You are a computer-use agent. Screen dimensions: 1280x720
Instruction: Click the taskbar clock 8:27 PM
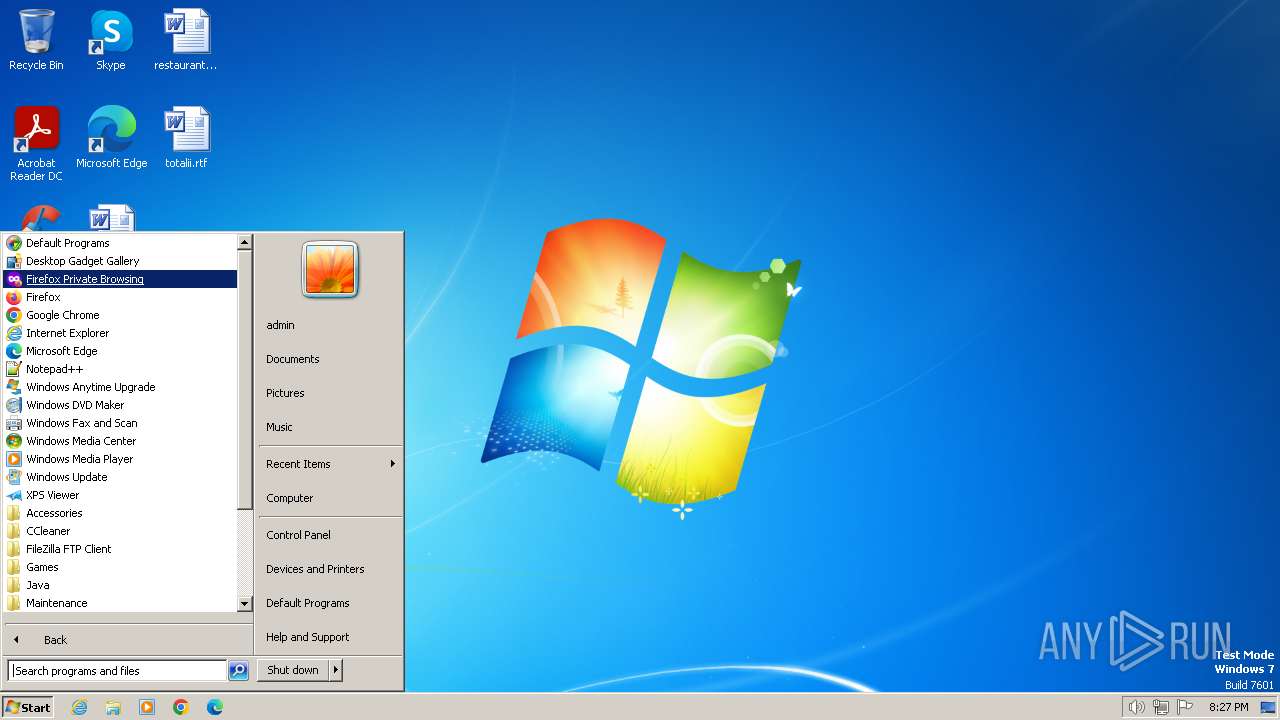pyautogui.click(x=1228, y=707)
